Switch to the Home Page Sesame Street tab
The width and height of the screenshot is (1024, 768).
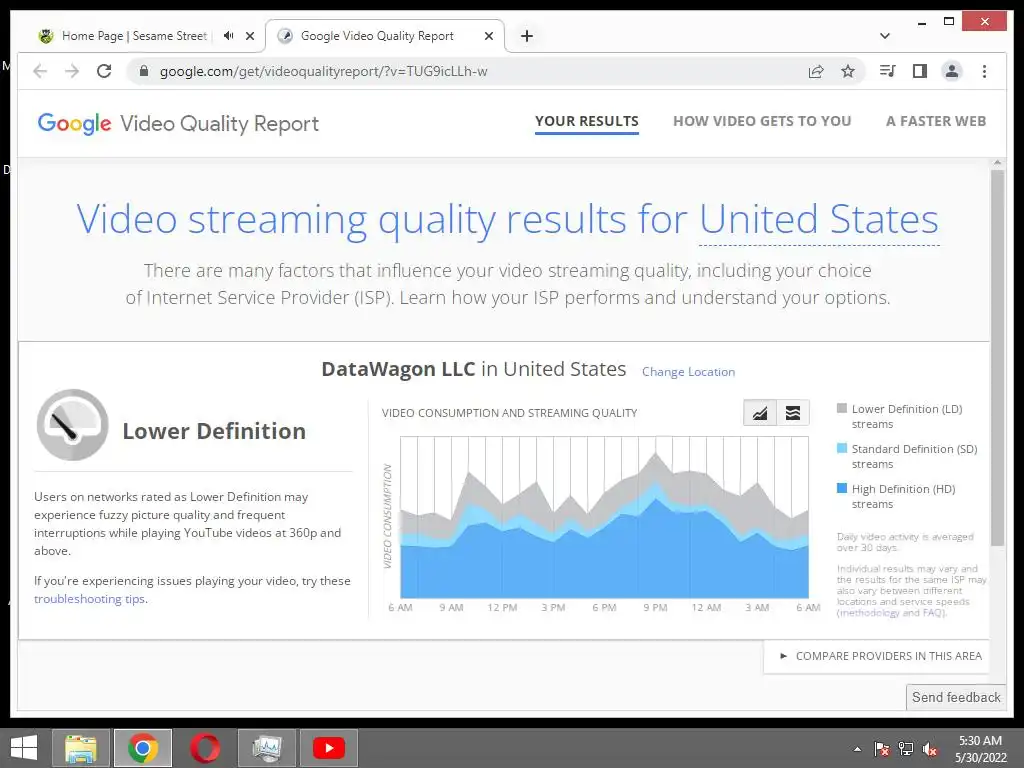(134, 36)
